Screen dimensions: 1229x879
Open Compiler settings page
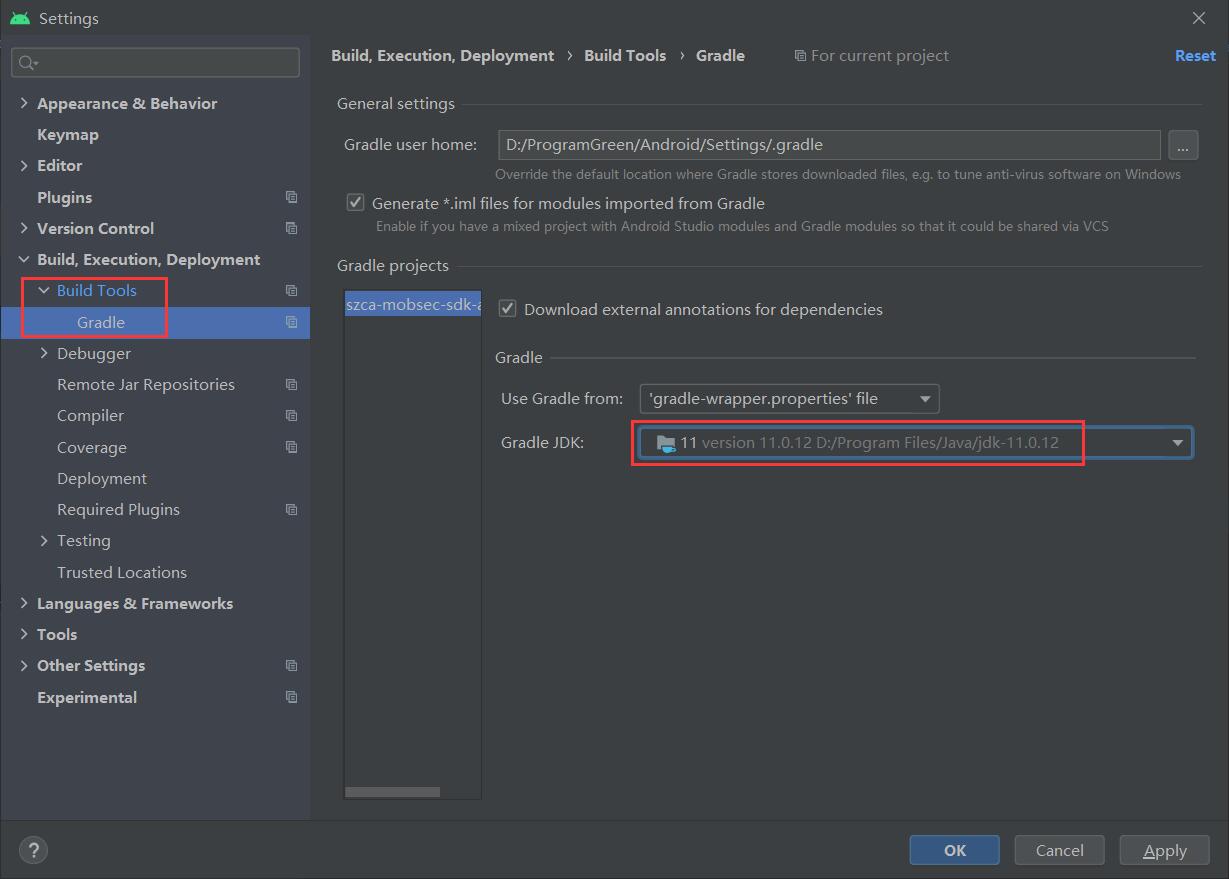91,415
